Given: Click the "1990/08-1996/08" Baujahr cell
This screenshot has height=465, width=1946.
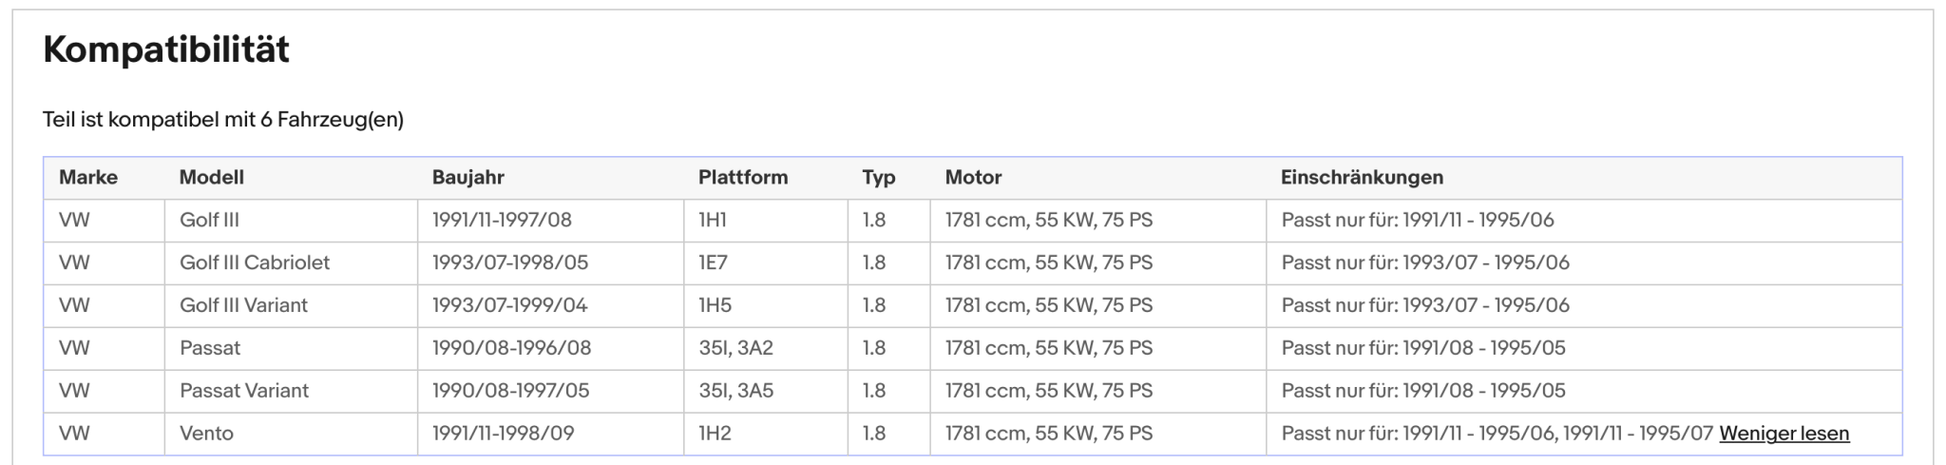Looking at the screenshot, I should pyautogui.click(x=511, y=348).
